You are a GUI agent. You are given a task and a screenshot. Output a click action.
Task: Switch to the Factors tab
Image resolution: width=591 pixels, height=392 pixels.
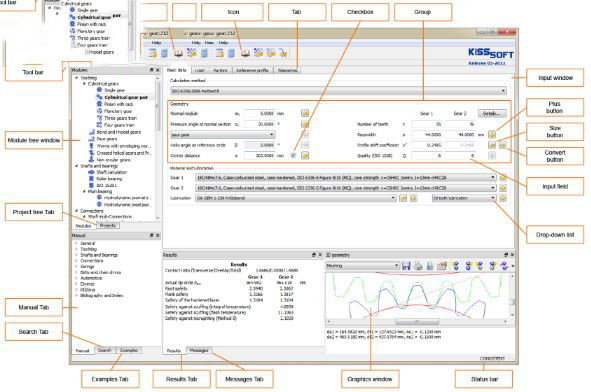pos(220,70)
